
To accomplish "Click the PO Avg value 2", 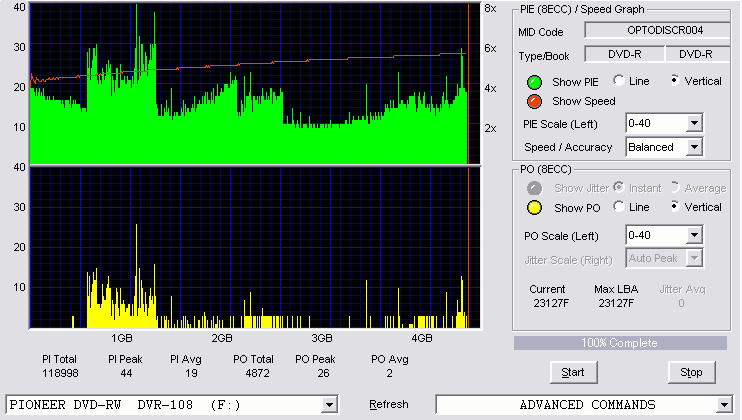I will point(389,373).
